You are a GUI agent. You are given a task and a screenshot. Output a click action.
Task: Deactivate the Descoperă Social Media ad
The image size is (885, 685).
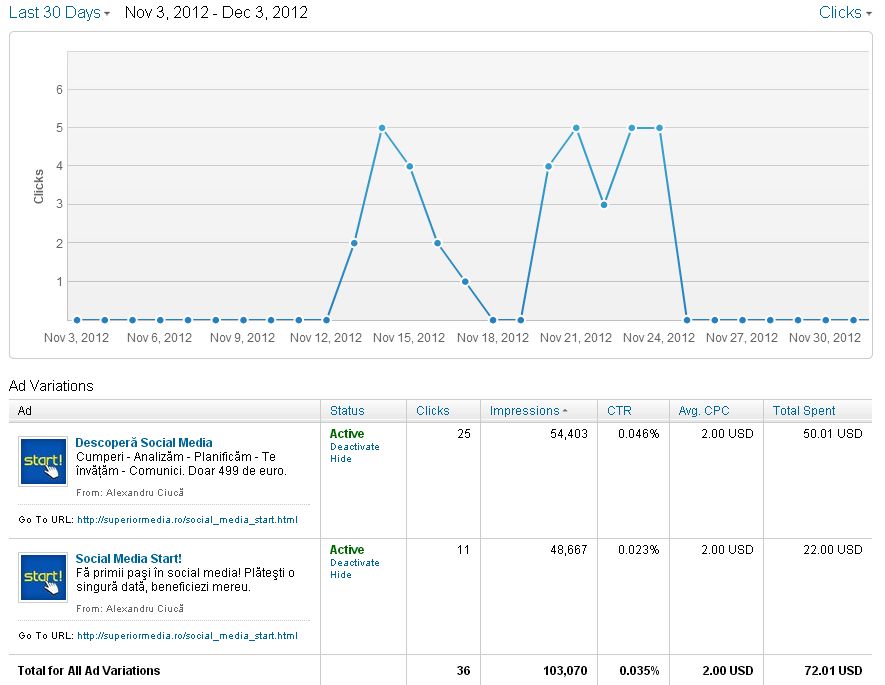[x=355, y=447]
